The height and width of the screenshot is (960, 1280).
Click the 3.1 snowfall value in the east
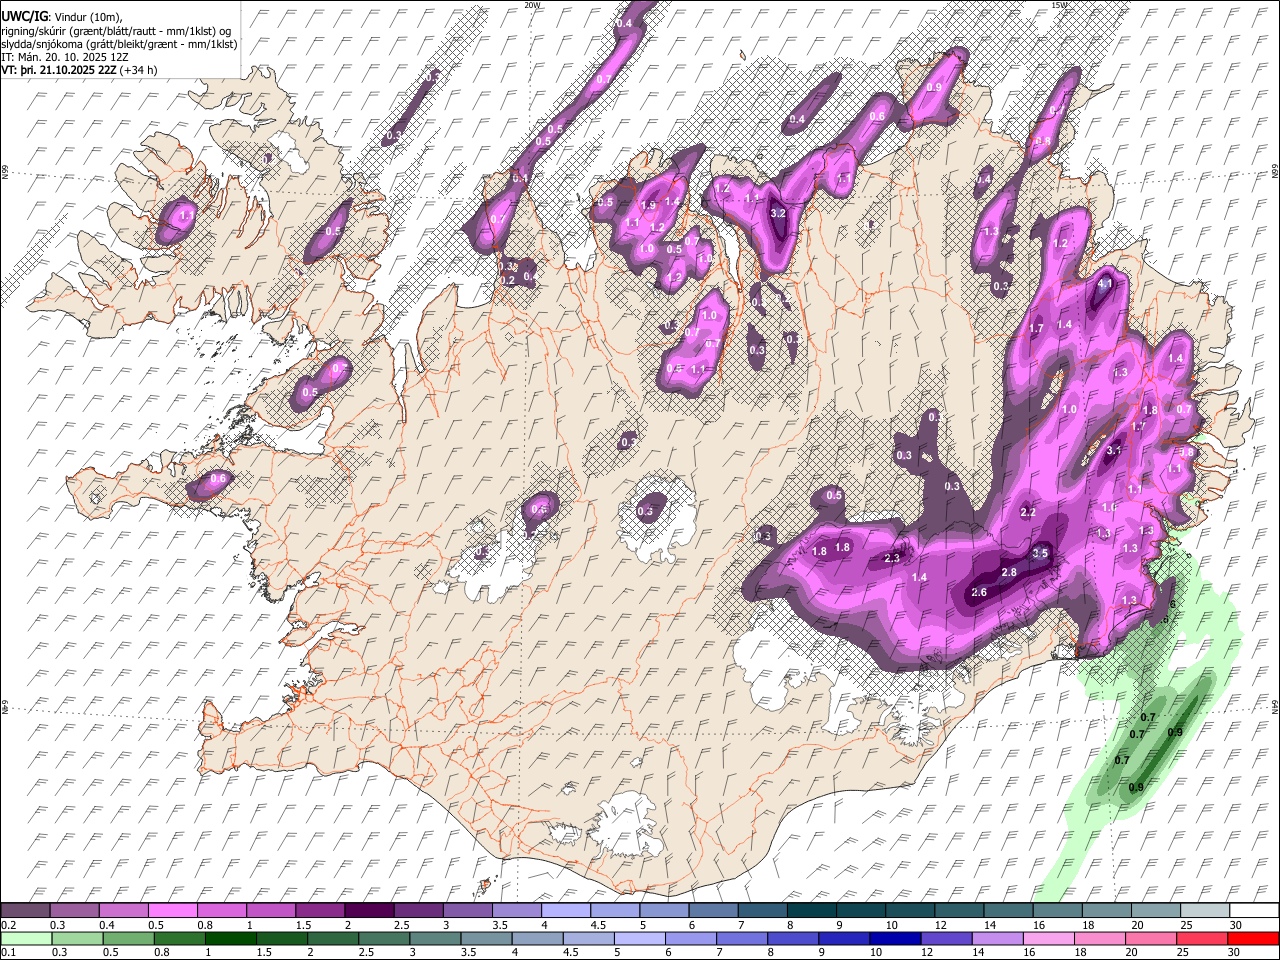click(x=1114, y=450)
